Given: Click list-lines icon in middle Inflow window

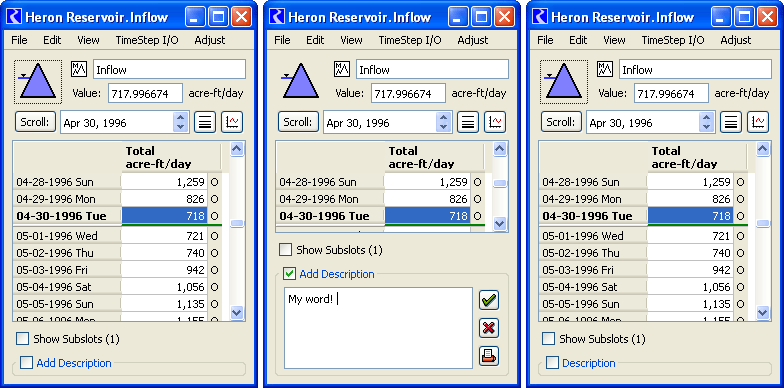Looking at the screenshot, I should (x=468, y=122).
